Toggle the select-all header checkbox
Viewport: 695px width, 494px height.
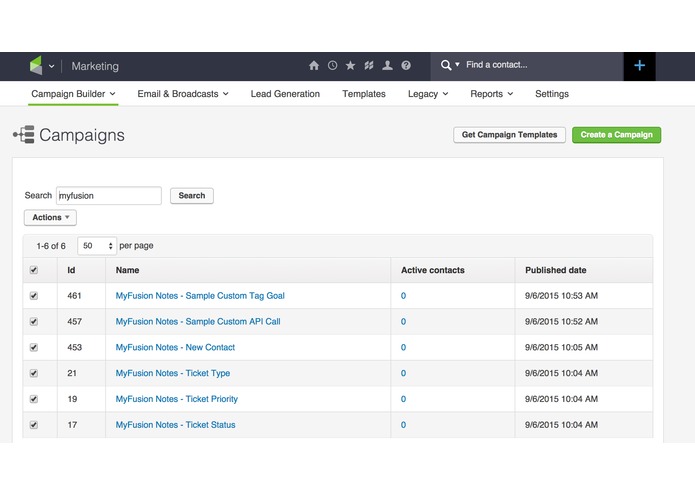point(34,270)
